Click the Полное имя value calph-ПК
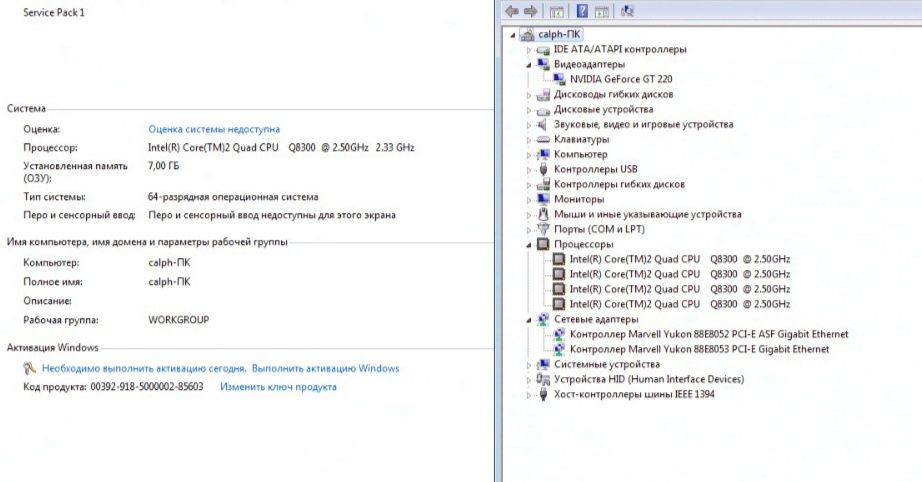Viewport: 922px width, 482px height. click(169, 282)
